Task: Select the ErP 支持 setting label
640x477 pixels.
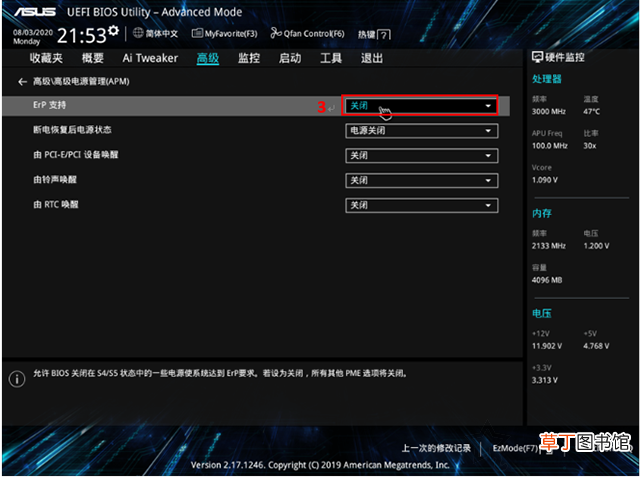Action: tap(49, 105)
